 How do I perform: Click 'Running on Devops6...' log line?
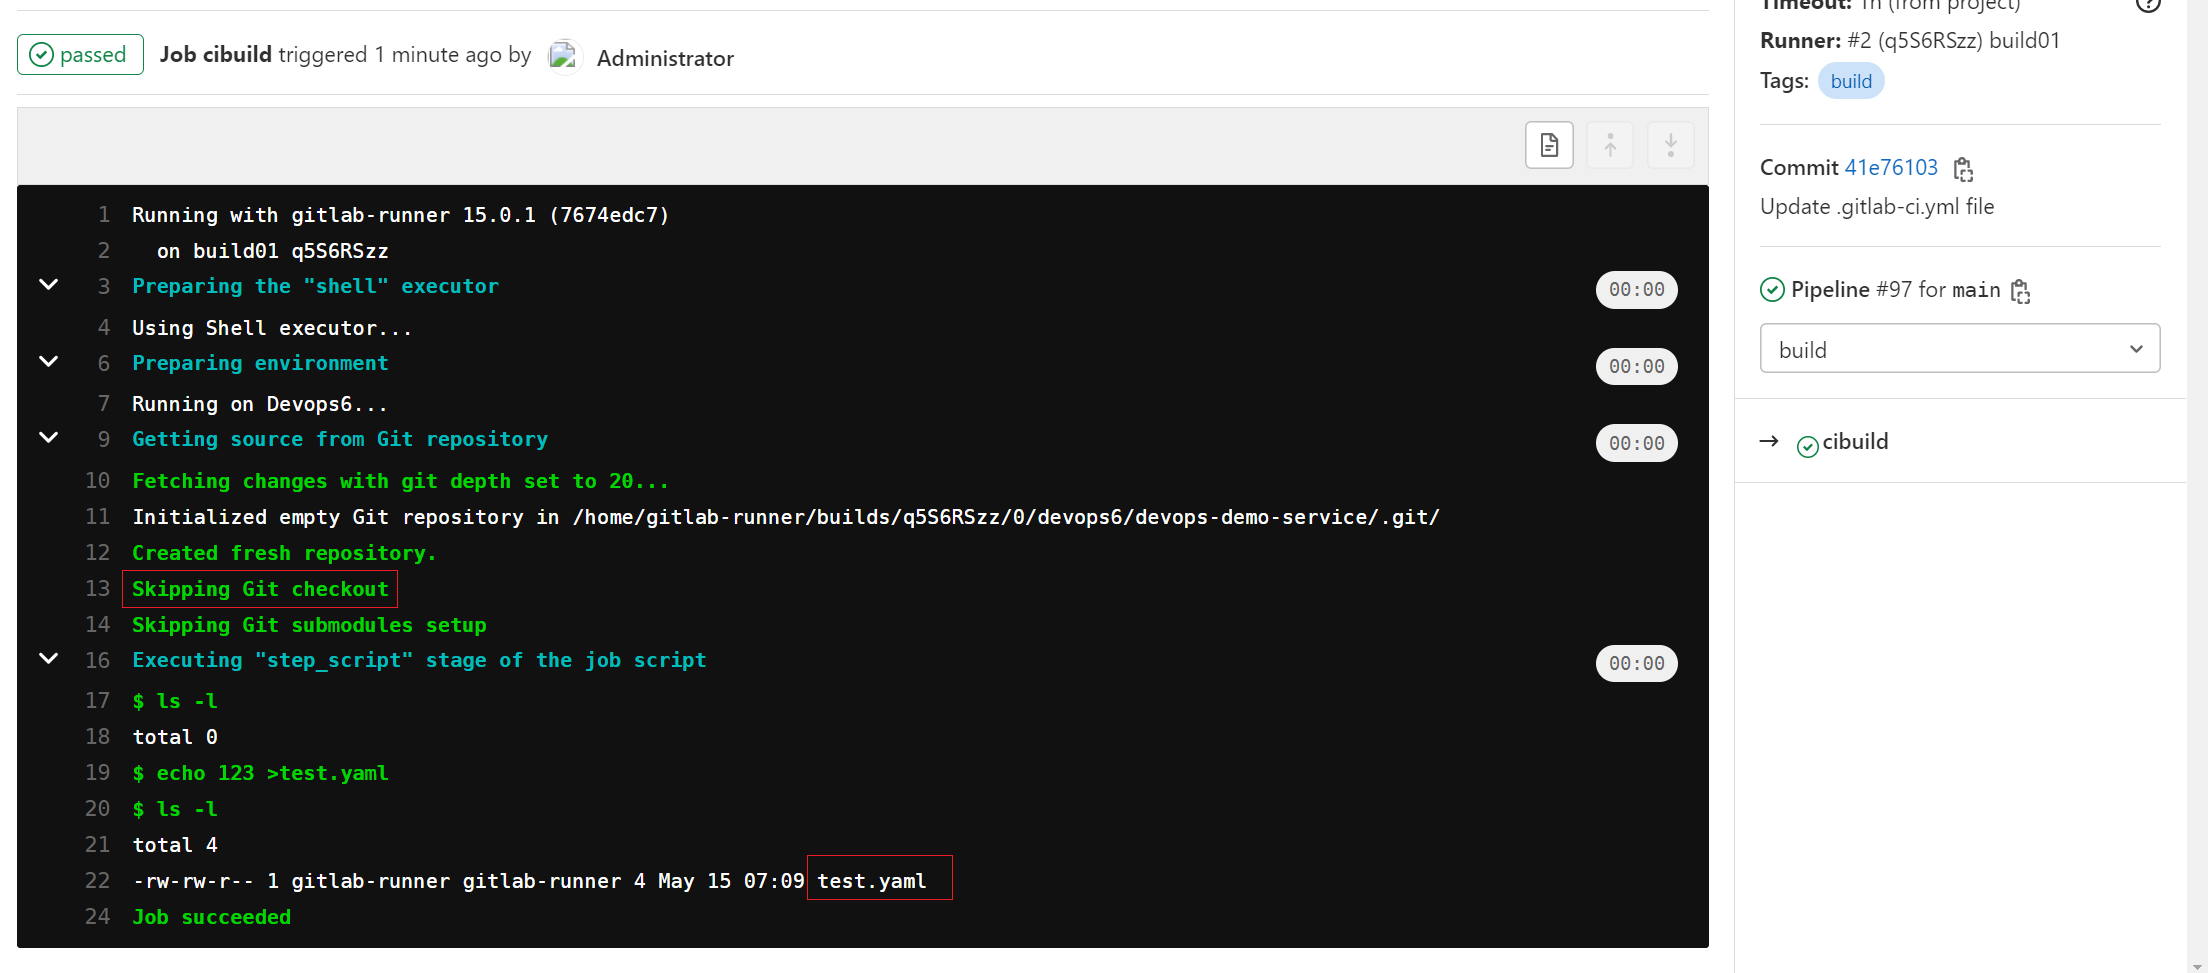260,404
